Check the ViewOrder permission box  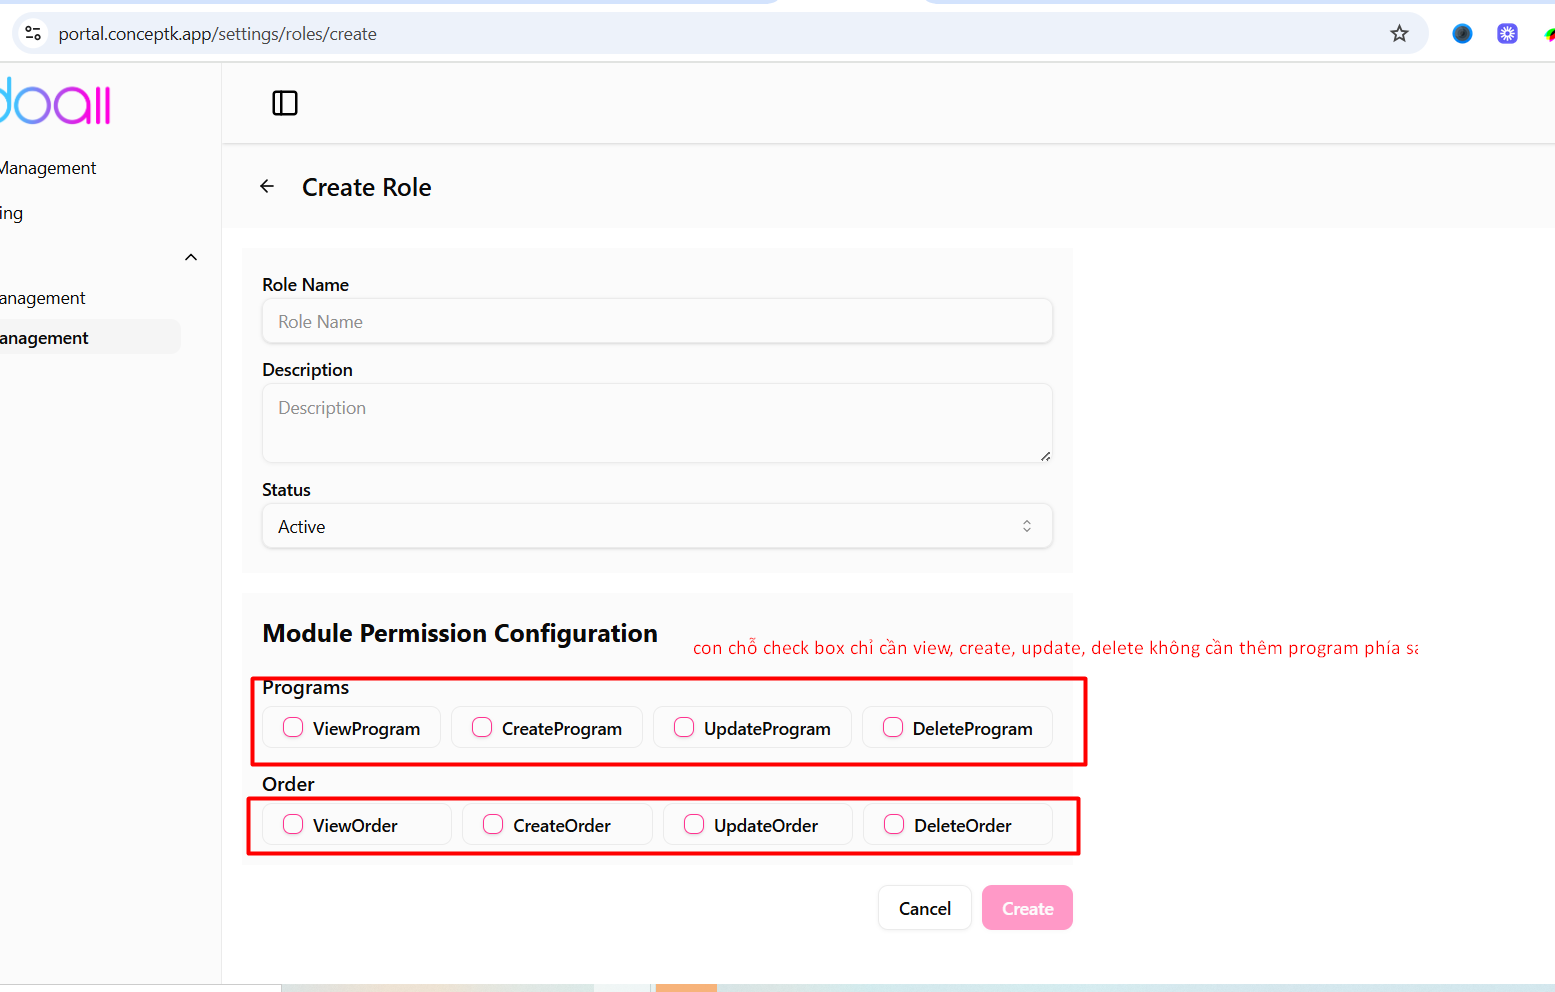click(x=293, y=825)
